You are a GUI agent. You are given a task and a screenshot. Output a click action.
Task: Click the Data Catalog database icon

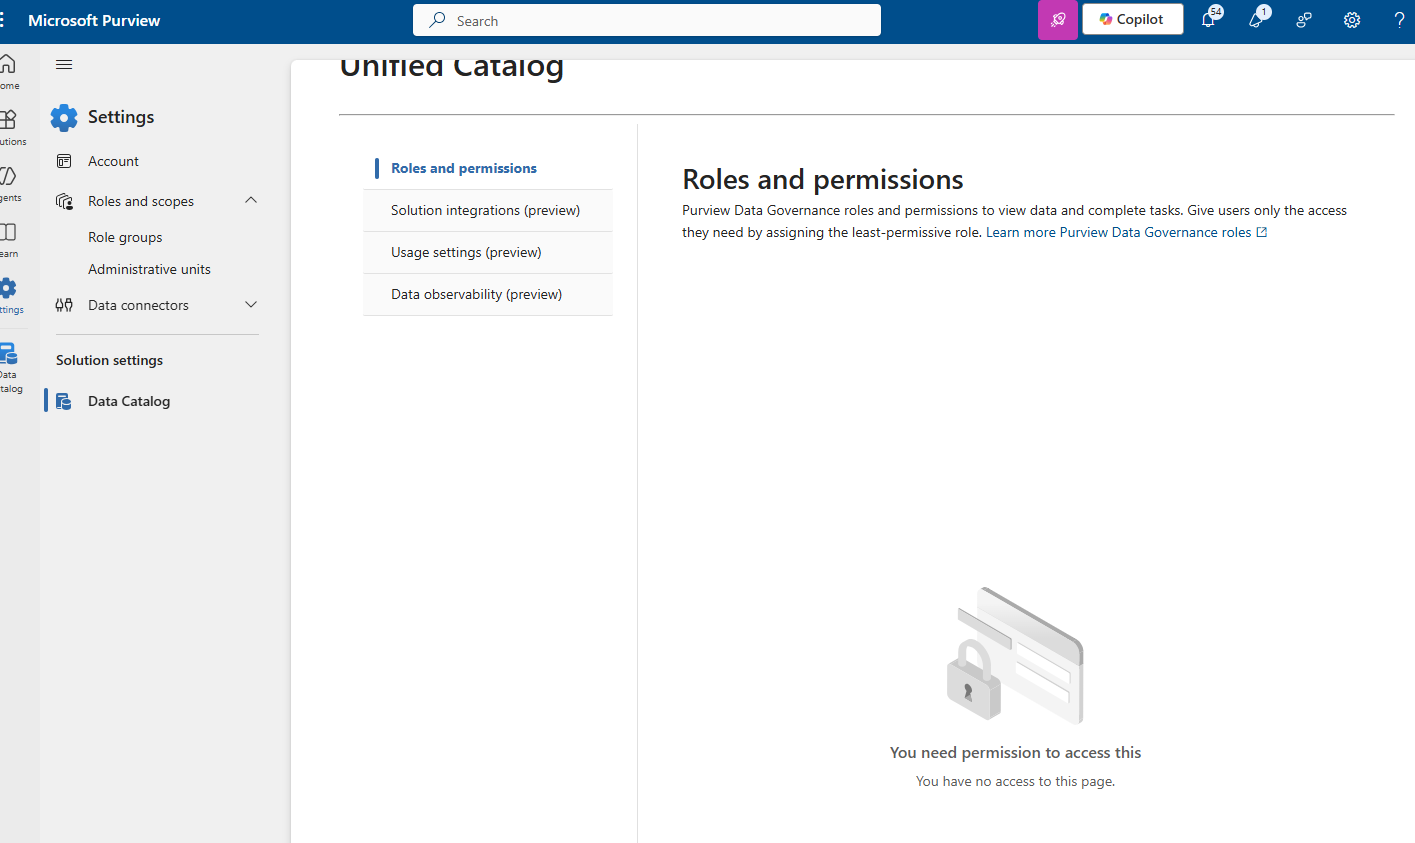[63, 401]
